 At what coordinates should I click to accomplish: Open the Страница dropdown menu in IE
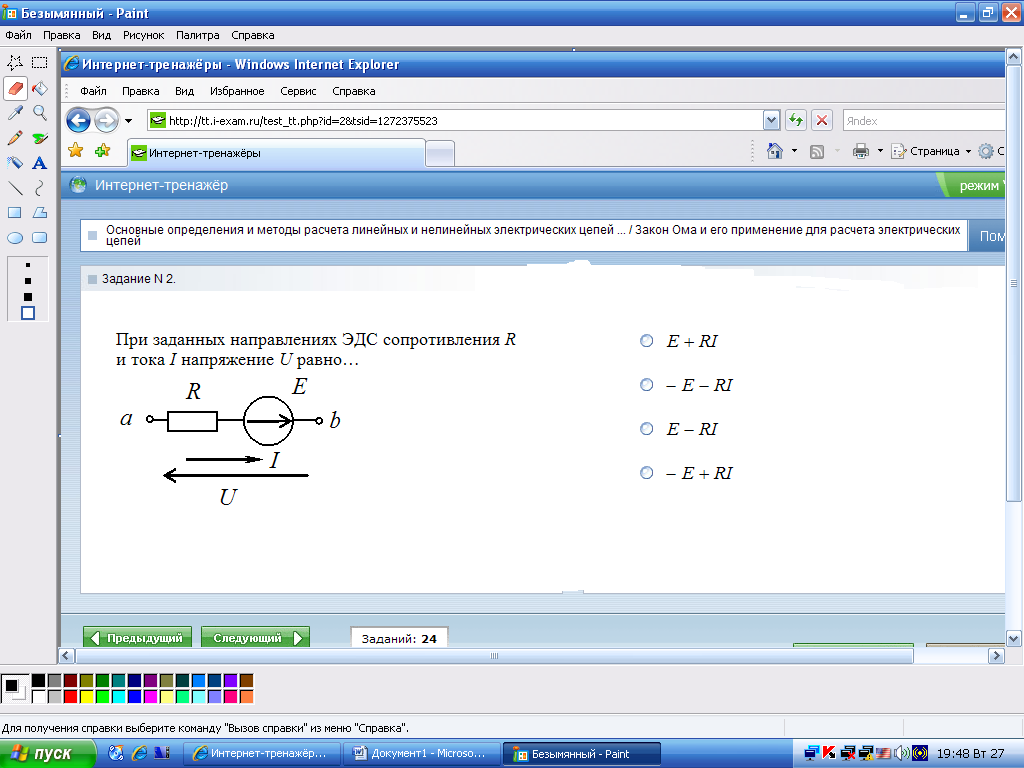[931, 151]
